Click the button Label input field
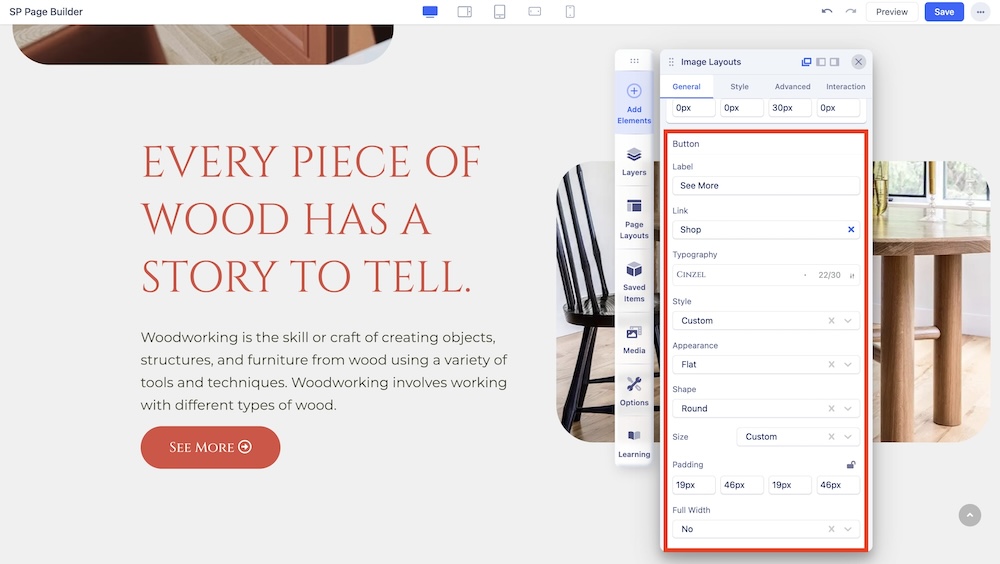1000x564 pixels. coord(765,186)
